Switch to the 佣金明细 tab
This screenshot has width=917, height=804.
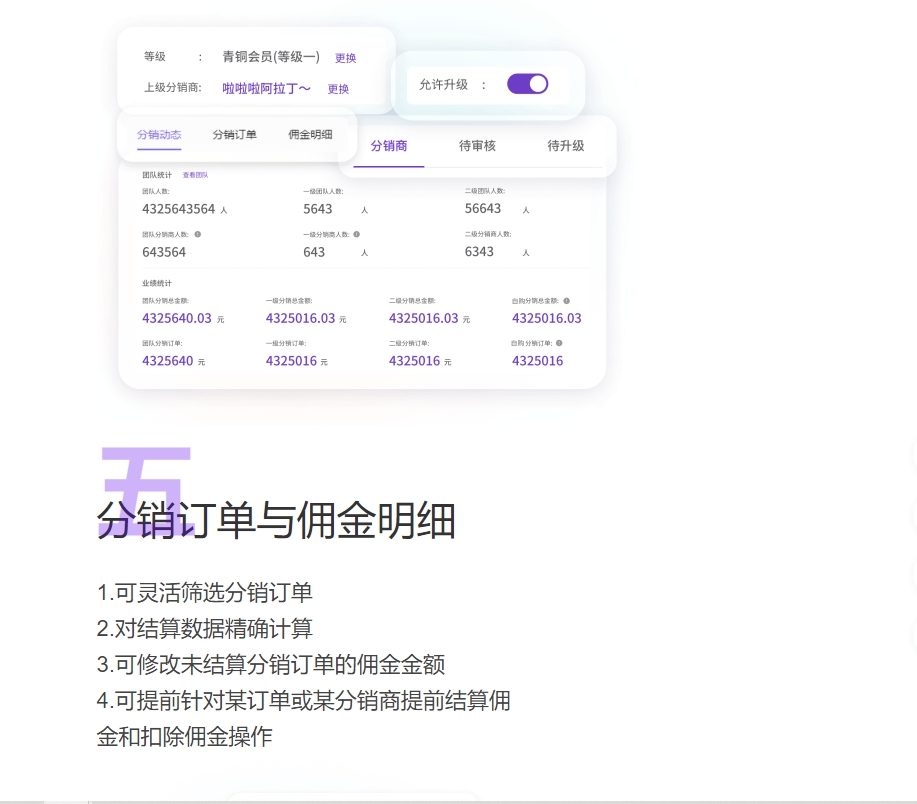(x=311, y=134)
